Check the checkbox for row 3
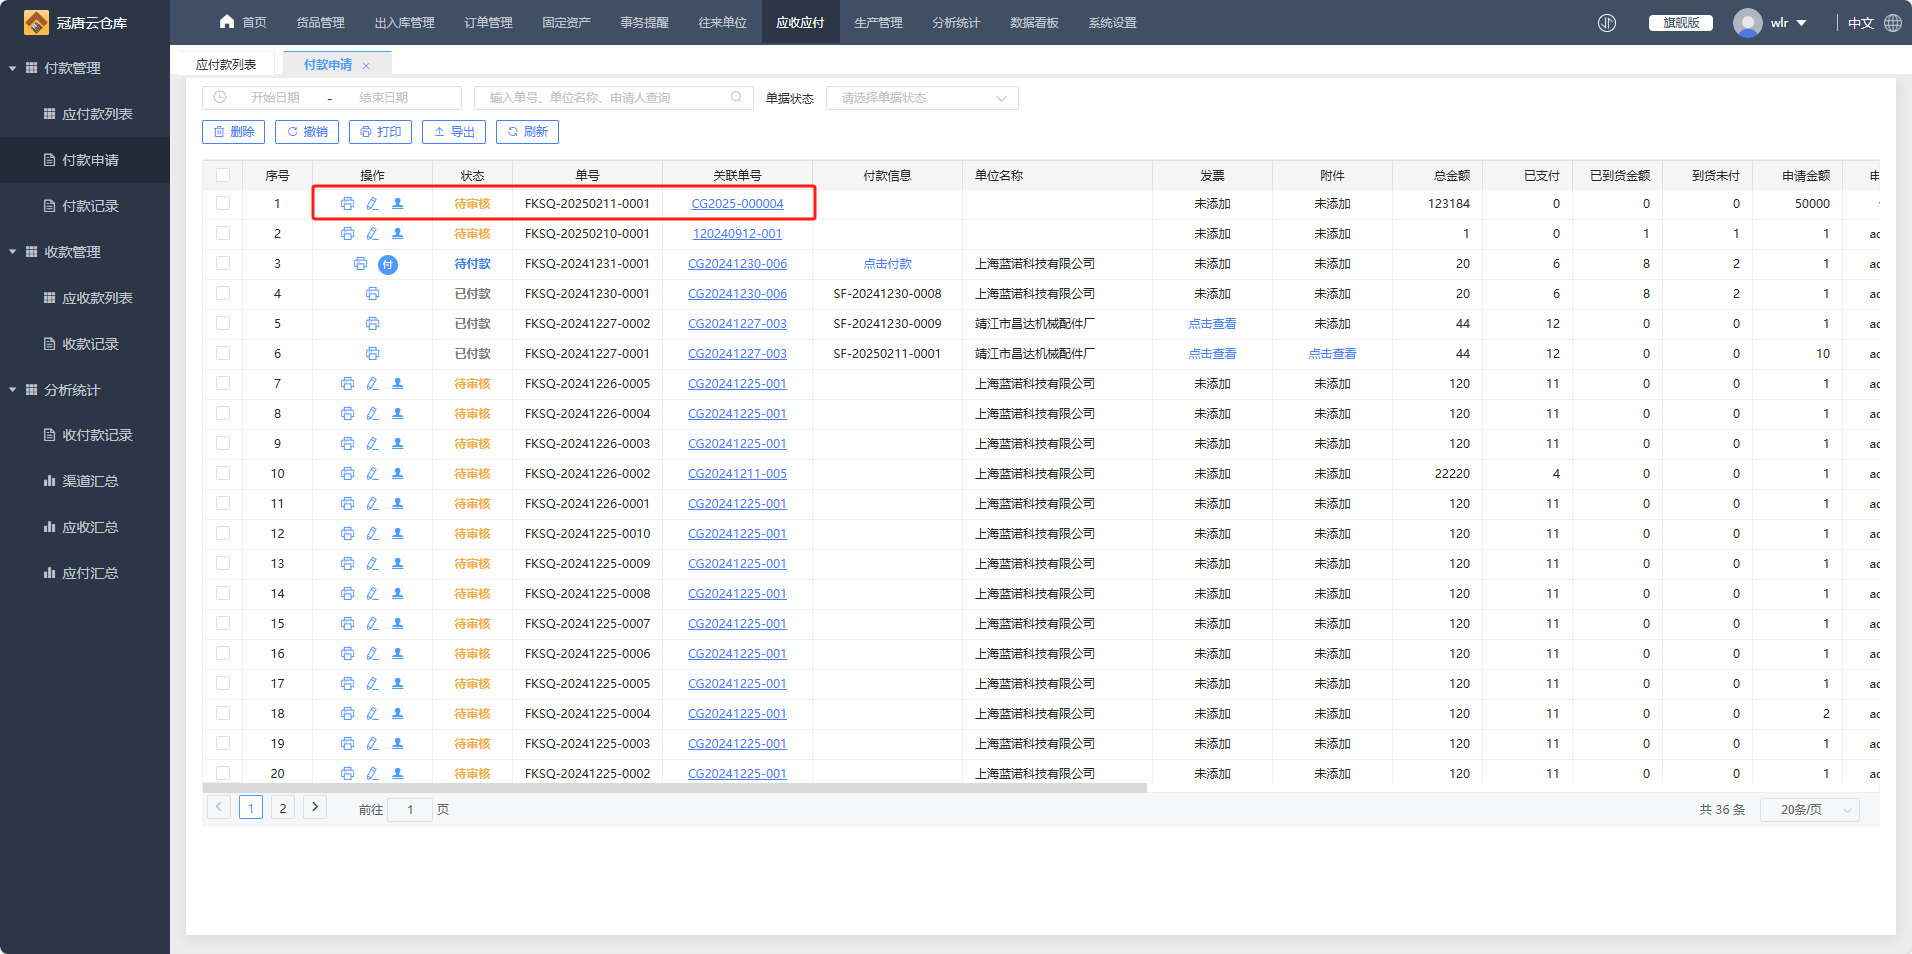Image resolution: width=1912 pixels, height=954 pixels. pos(223,264)
